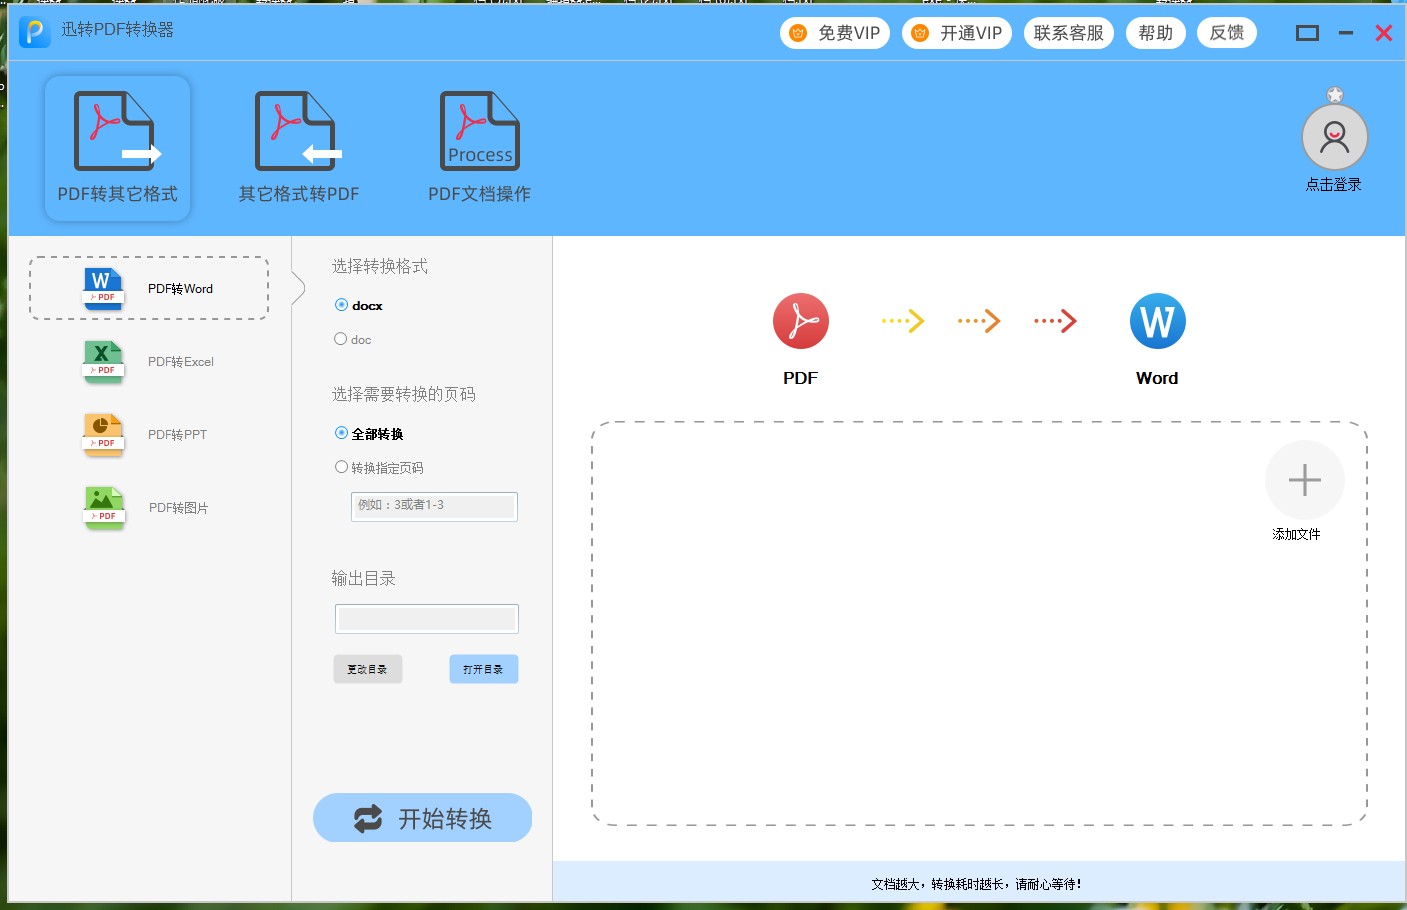1407x910 pixels.
Task: Click the file drop area
Action: (979, 623)
